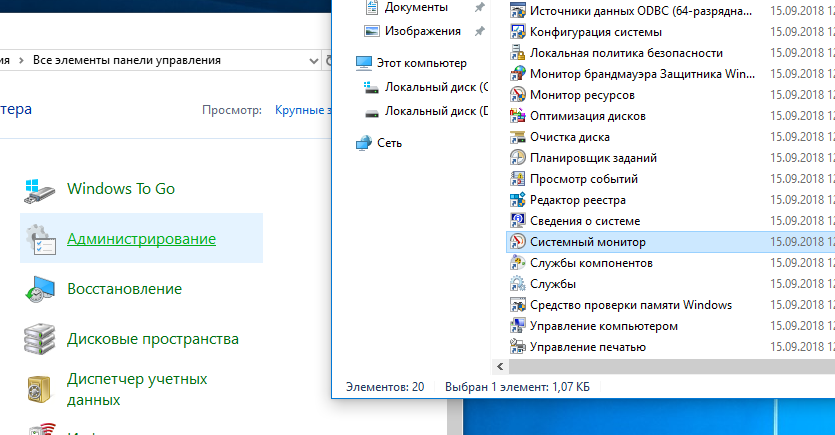Click the Очистка диска icon
Viewport: 835px width, 435px height.
coord(518,137)
